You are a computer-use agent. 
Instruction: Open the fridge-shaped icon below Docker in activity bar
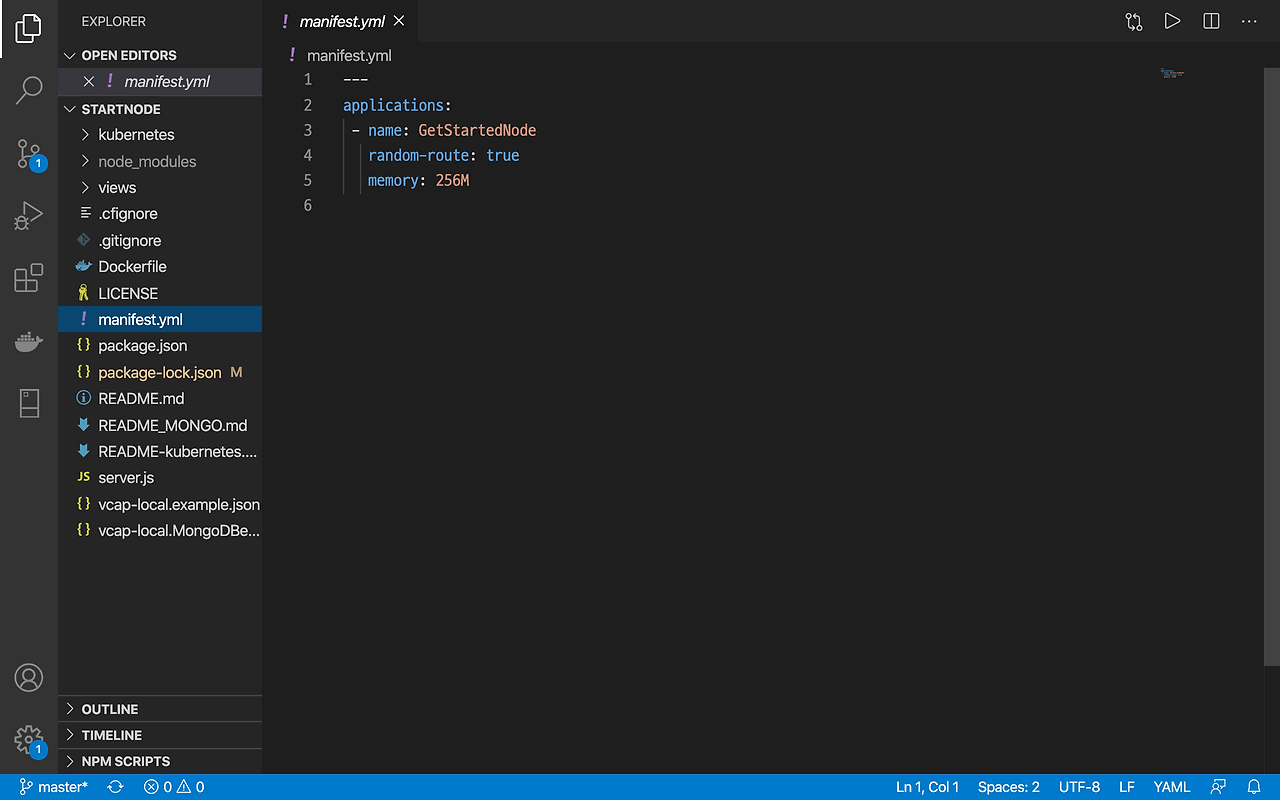coord(29,403)
